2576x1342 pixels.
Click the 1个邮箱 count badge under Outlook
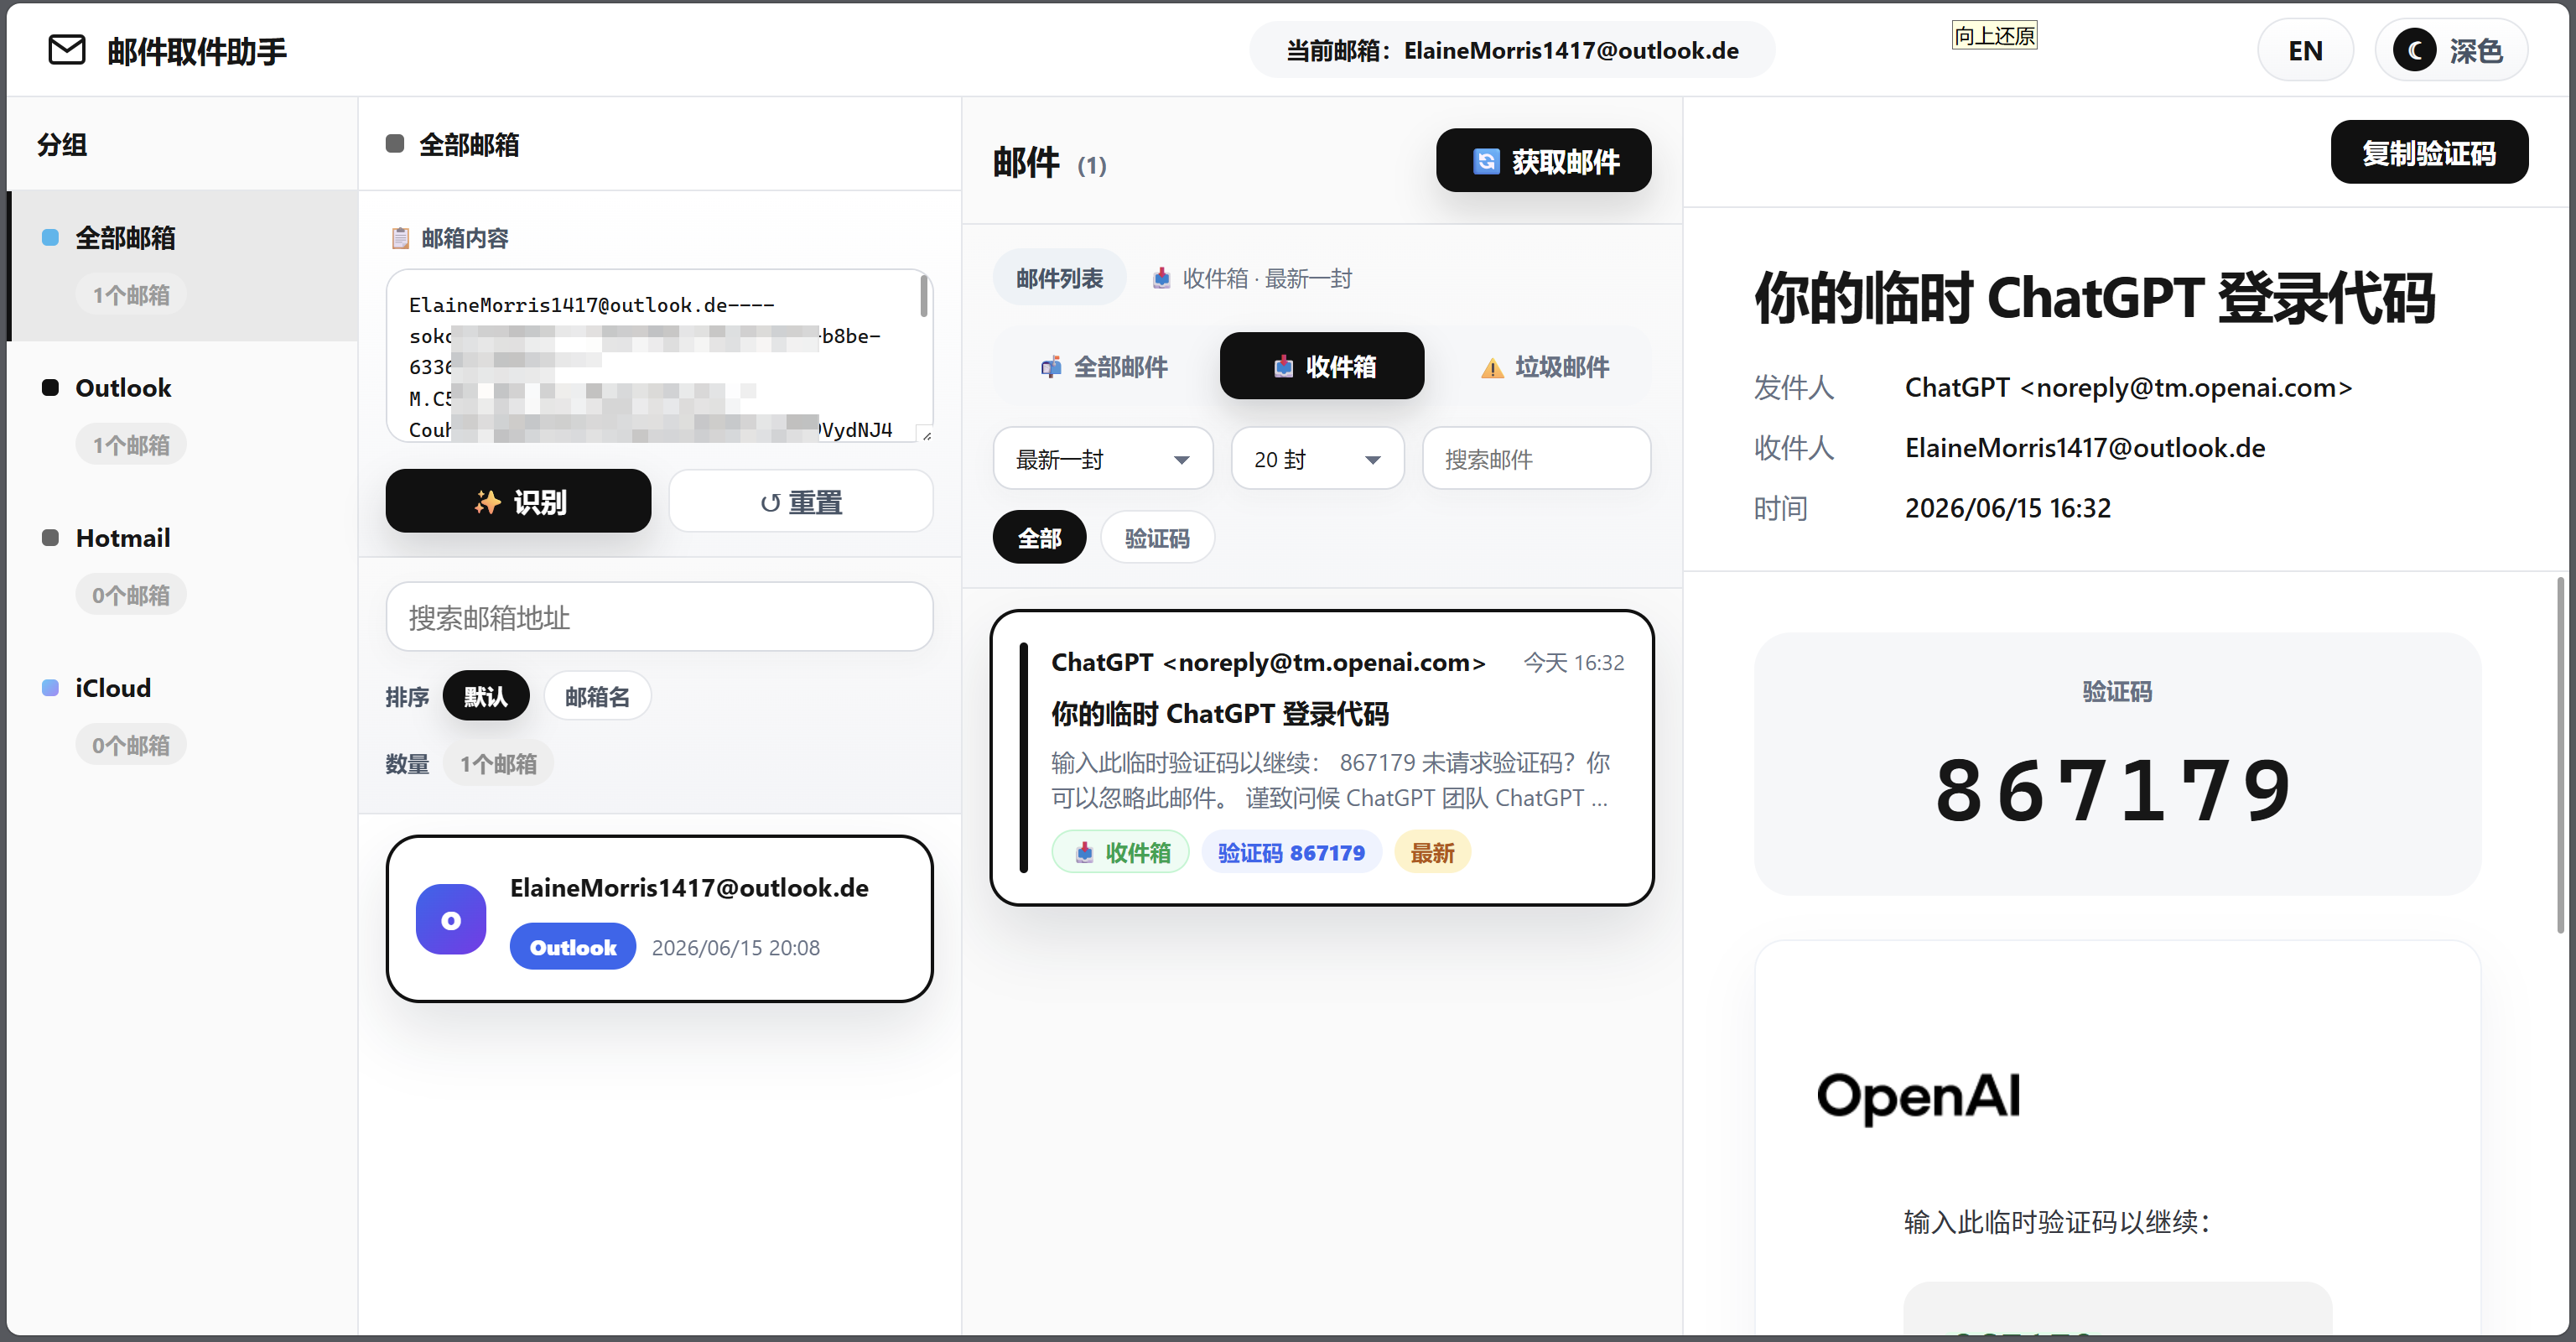(131, 444)
